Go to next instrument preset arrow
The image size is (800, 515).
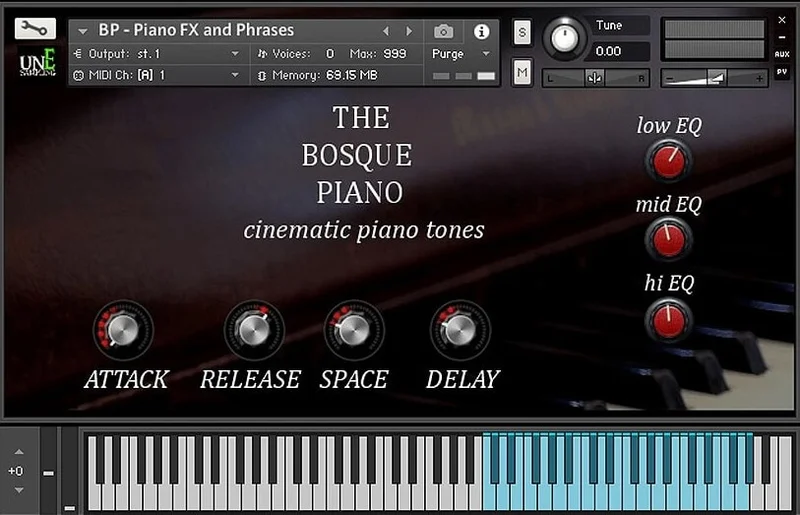click(409, 32)
